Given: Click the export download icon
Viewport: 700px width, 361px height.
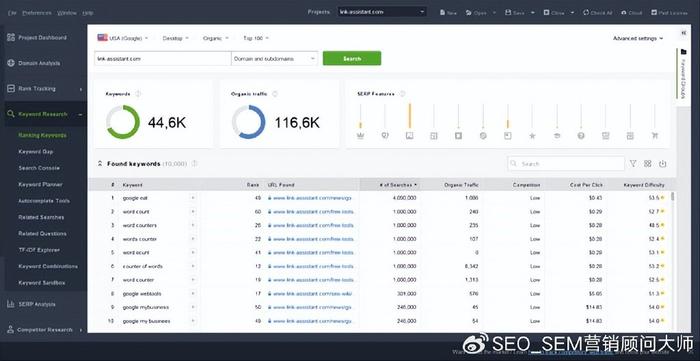Looking at the screenshot, I should click(662, 164).
